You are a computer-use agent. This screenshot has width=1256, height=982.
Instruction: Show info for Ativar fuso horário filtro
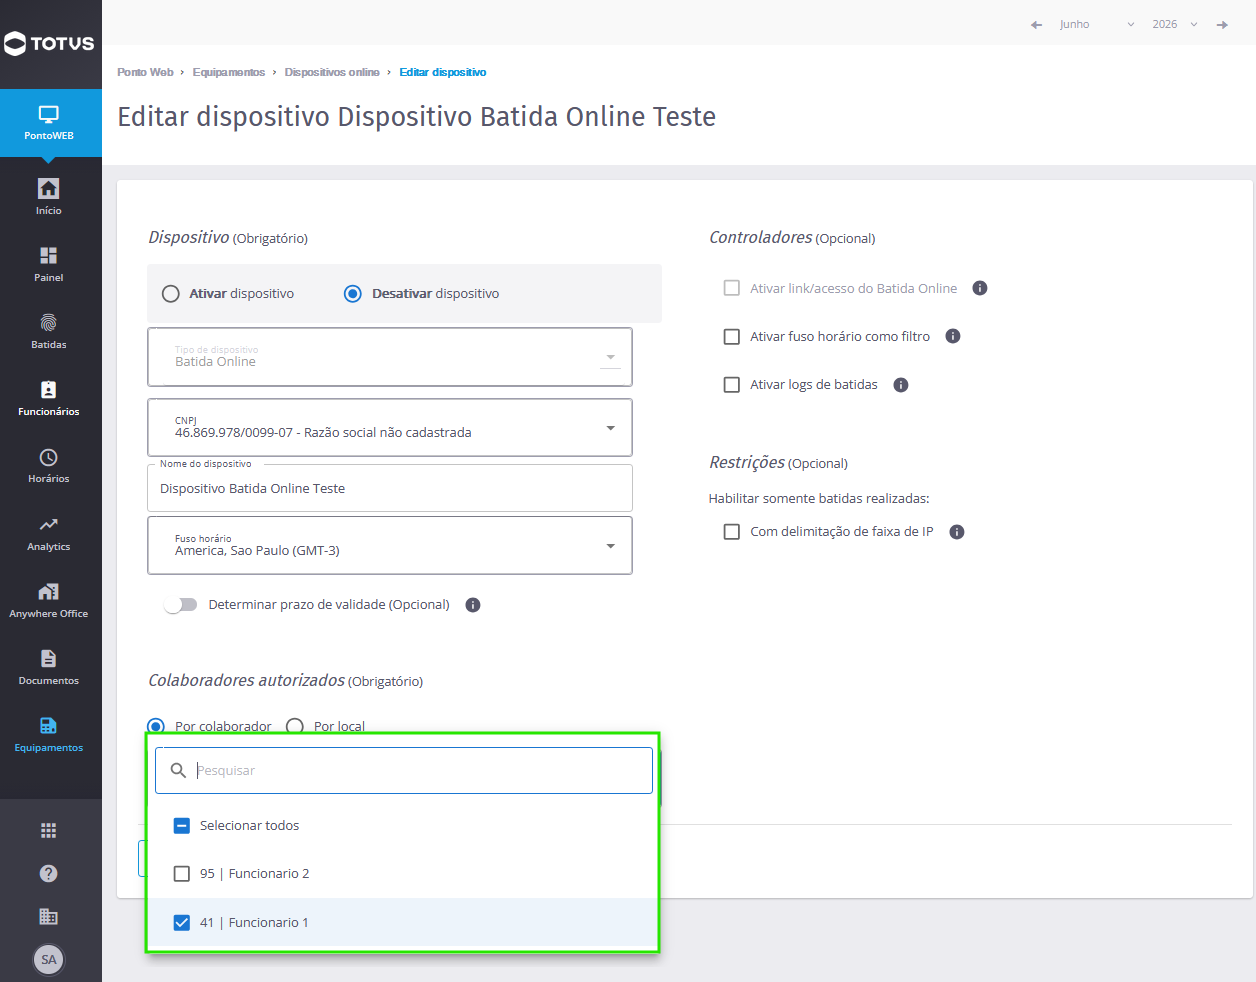pyautogui.click(x=953, y=336)
